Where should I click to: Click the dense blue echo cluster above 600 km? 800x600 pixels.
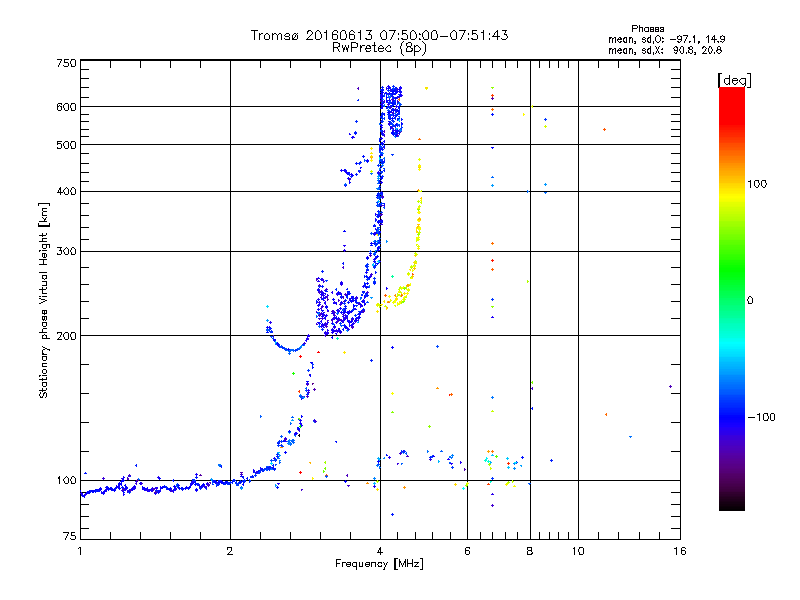point(393,110)
